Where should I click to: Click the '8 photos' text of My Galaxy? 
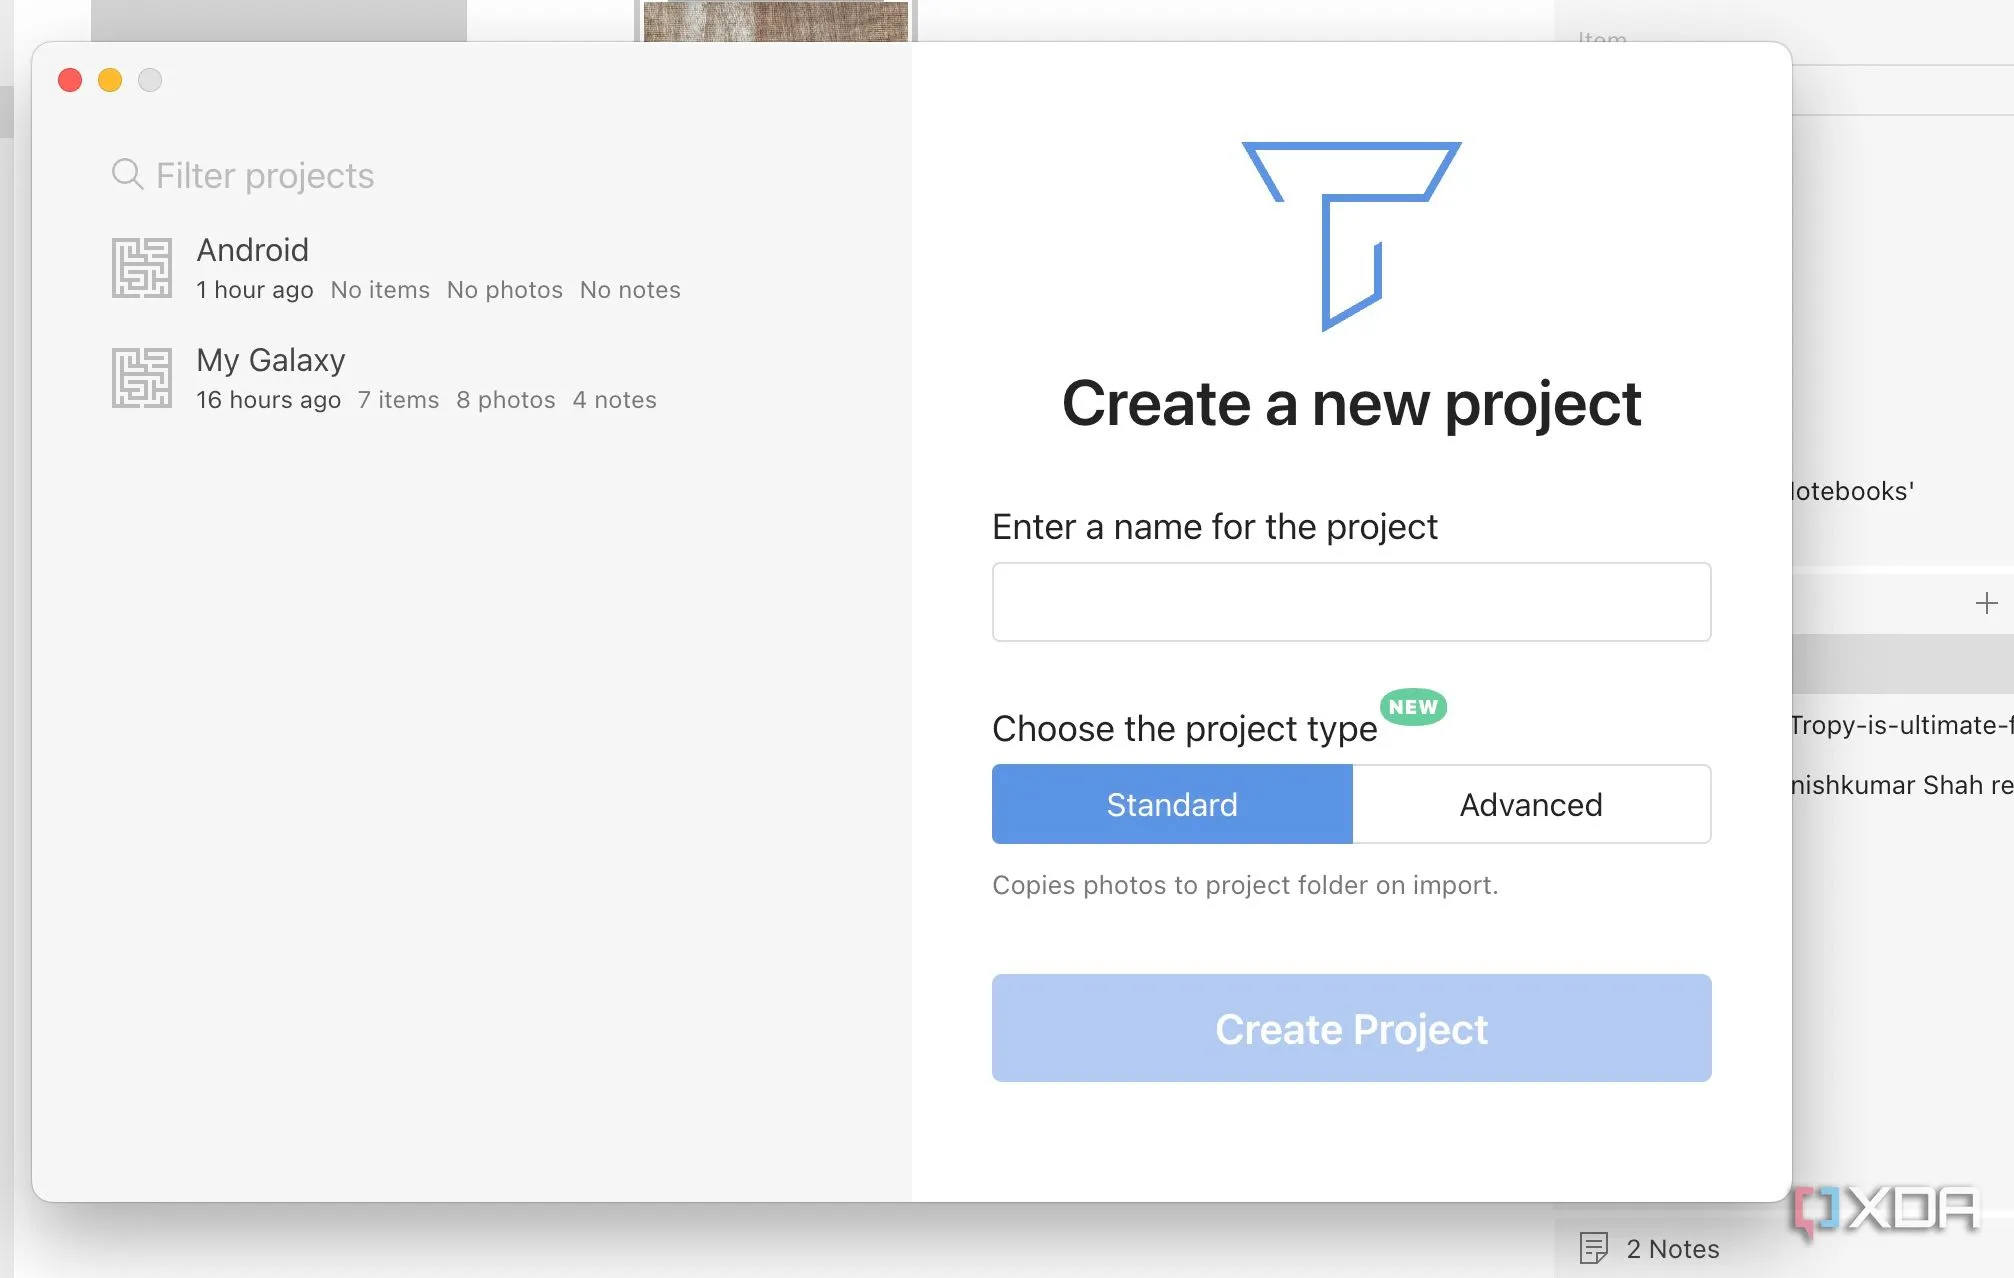click(x=506, y=400)
